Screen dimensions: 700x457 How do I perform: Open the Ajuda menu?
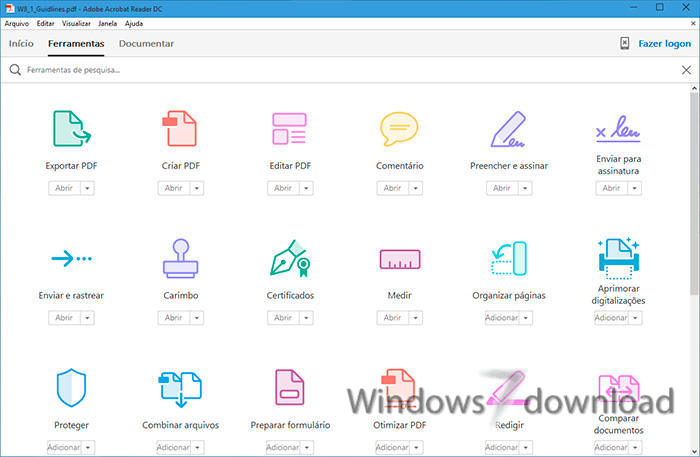point(133,24)
